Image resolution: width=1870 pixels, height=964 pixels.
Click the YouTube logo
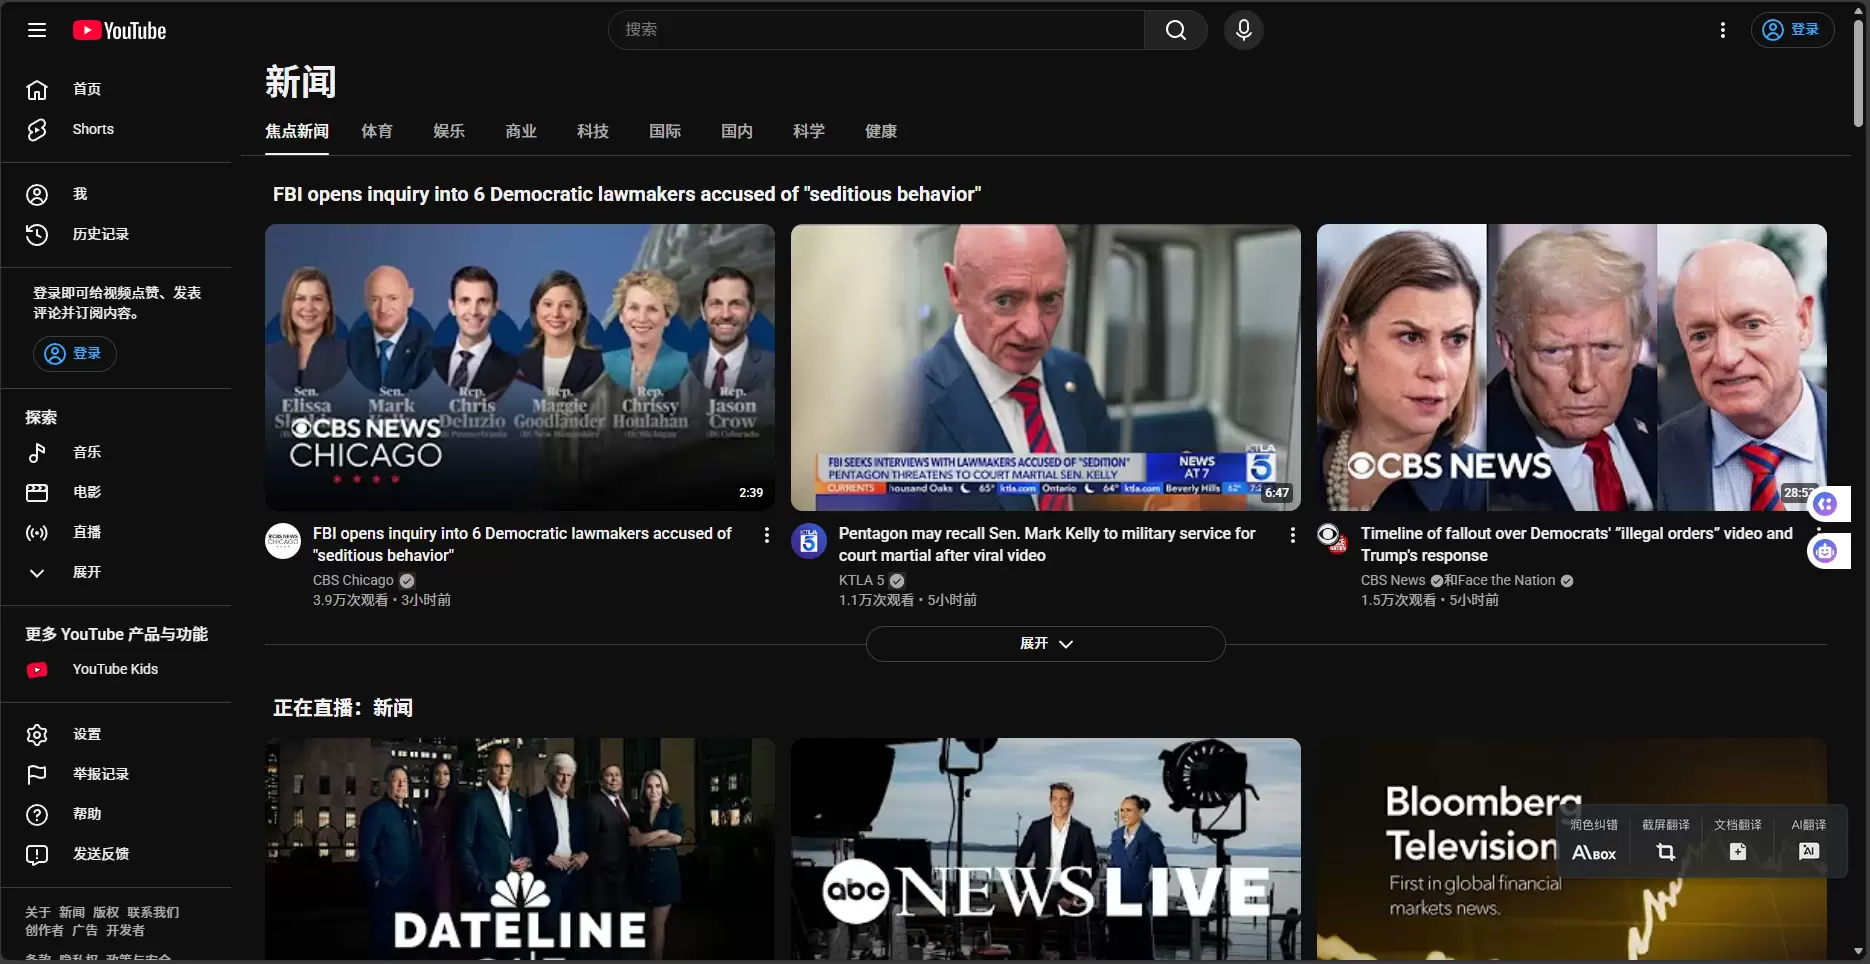click(120, 31)
